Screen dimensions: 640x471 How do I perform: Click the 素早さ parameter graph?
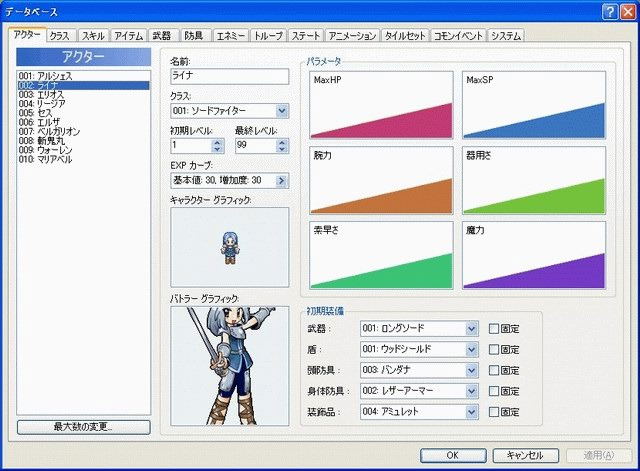point(380,255)
